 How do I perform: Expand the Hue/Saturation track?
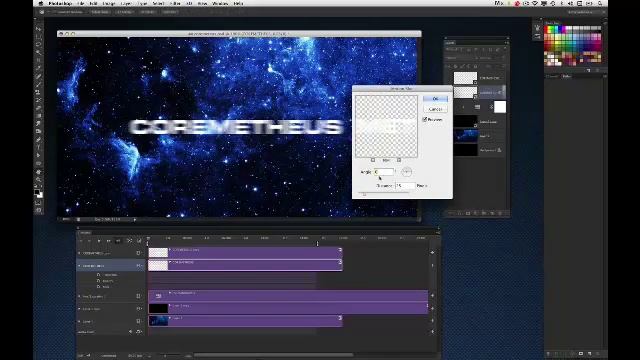pos(79,296)
